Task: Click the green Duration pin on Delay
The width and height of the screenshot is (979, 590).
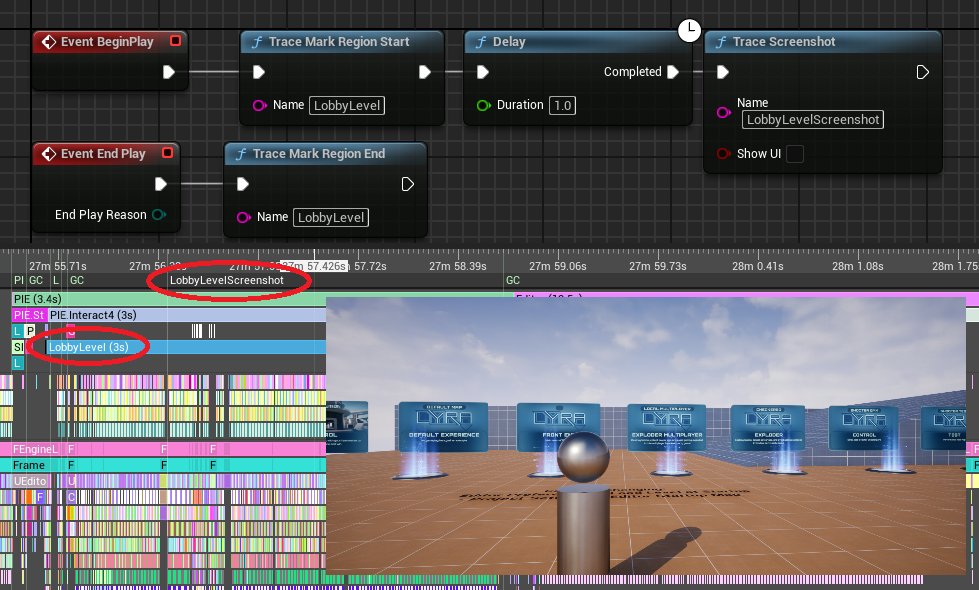Action: point(483,105)
